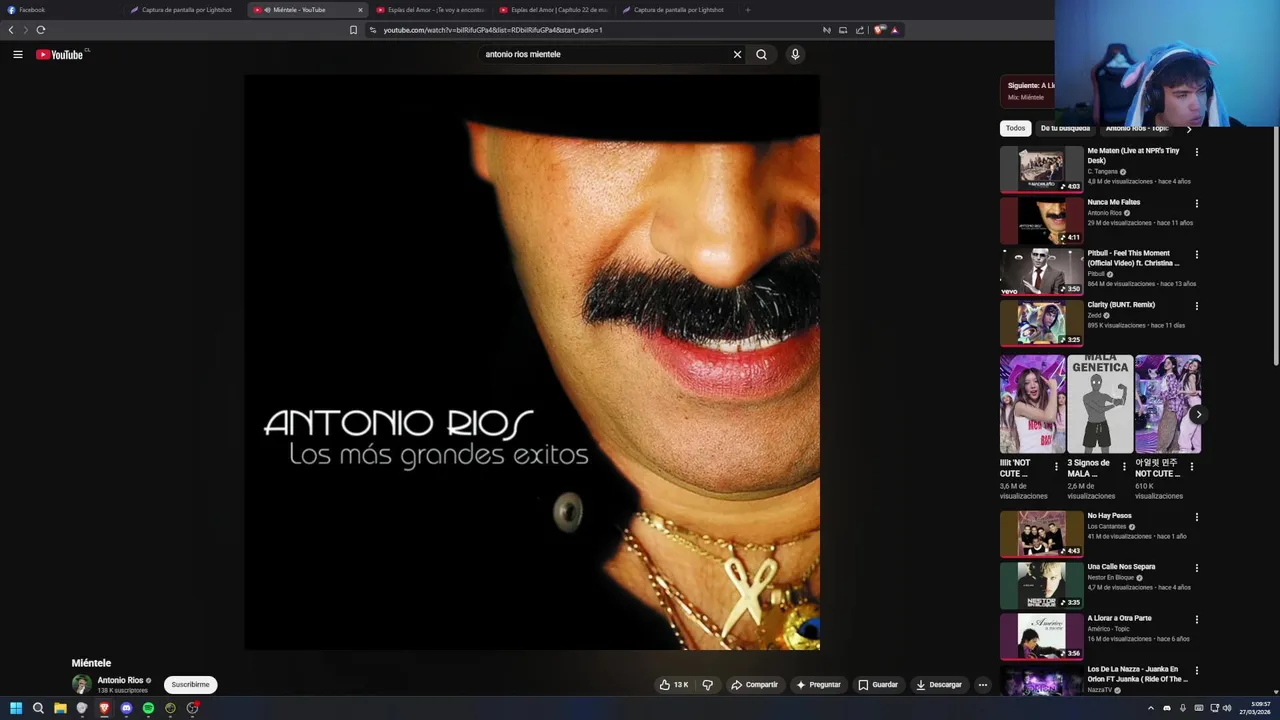The height and width of the screenshot is (720, 1280).
Task: Open menu for Clarity BUNT Remix
Action: click(1196, 306)
